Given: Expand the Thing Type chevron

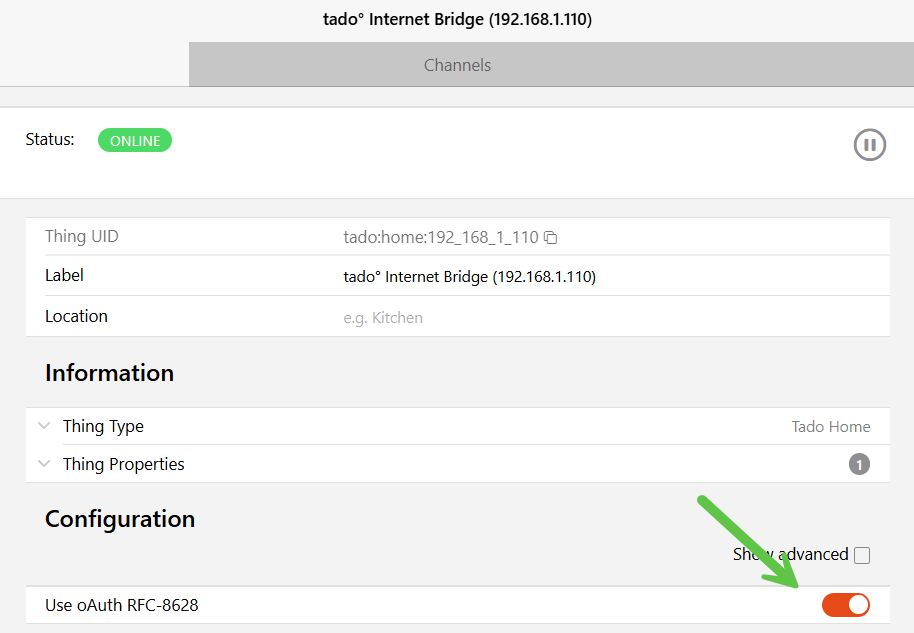Looking at the screenshot, I should pos(44,426).
